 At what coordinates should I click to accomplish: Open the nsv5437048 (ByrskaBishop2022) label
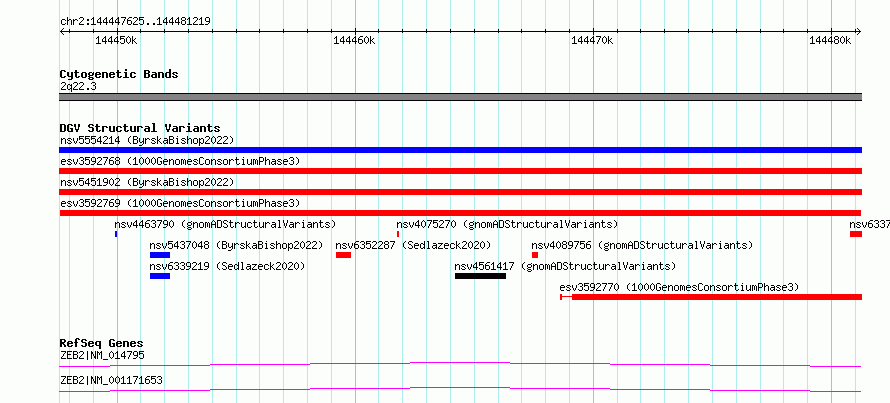coord(237,245)
